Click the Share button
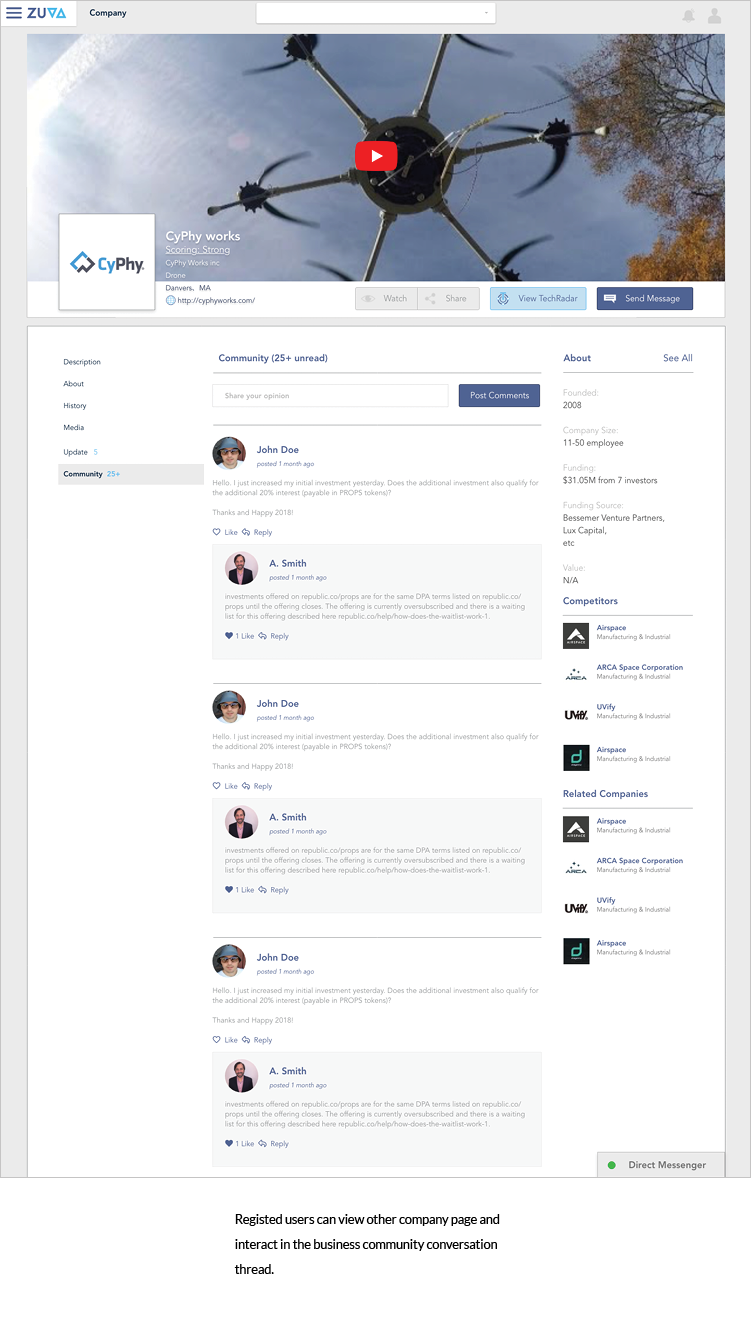The width and height of the screenshot is (751, 1331). pos(448,298)
